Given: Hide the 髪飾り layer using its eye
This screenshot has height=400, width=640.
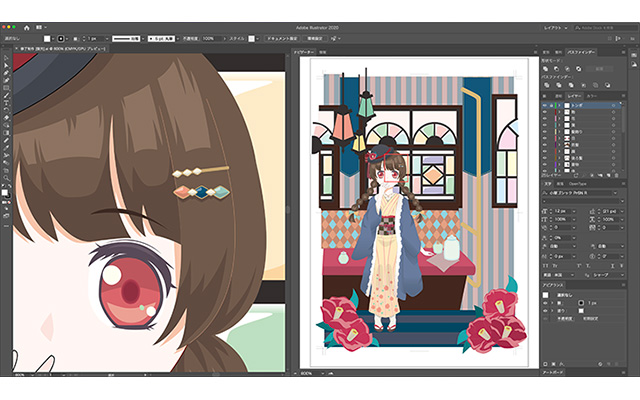Looking at the screenshot, I should click(544, 132).
